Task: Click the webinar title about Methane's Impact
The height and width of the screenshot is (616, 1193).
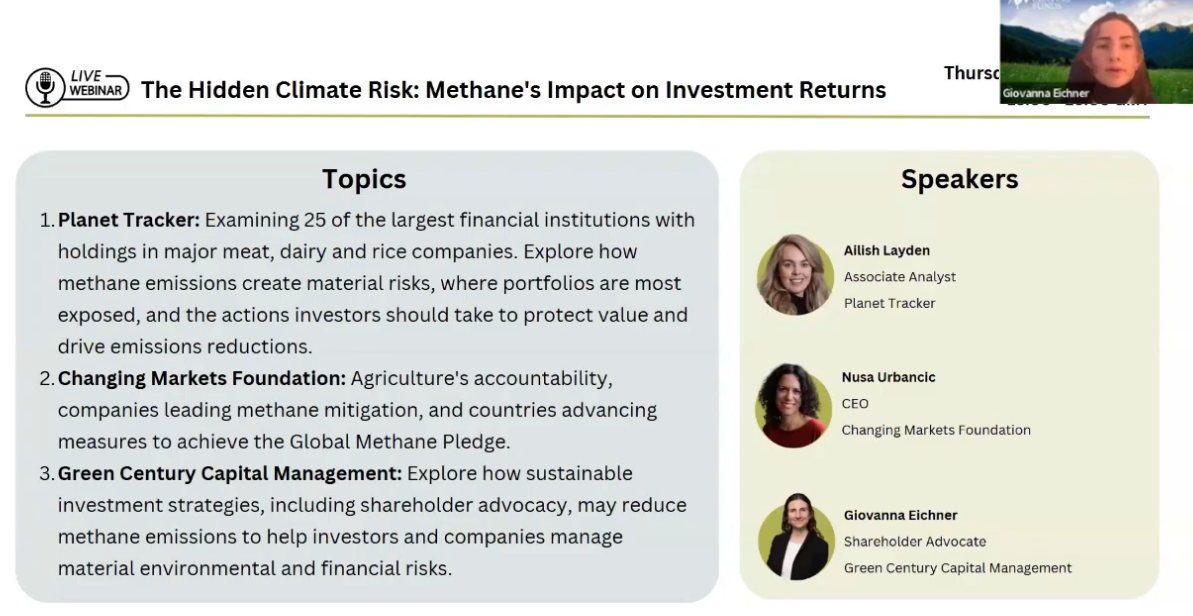Action: (x=513, y=90)
